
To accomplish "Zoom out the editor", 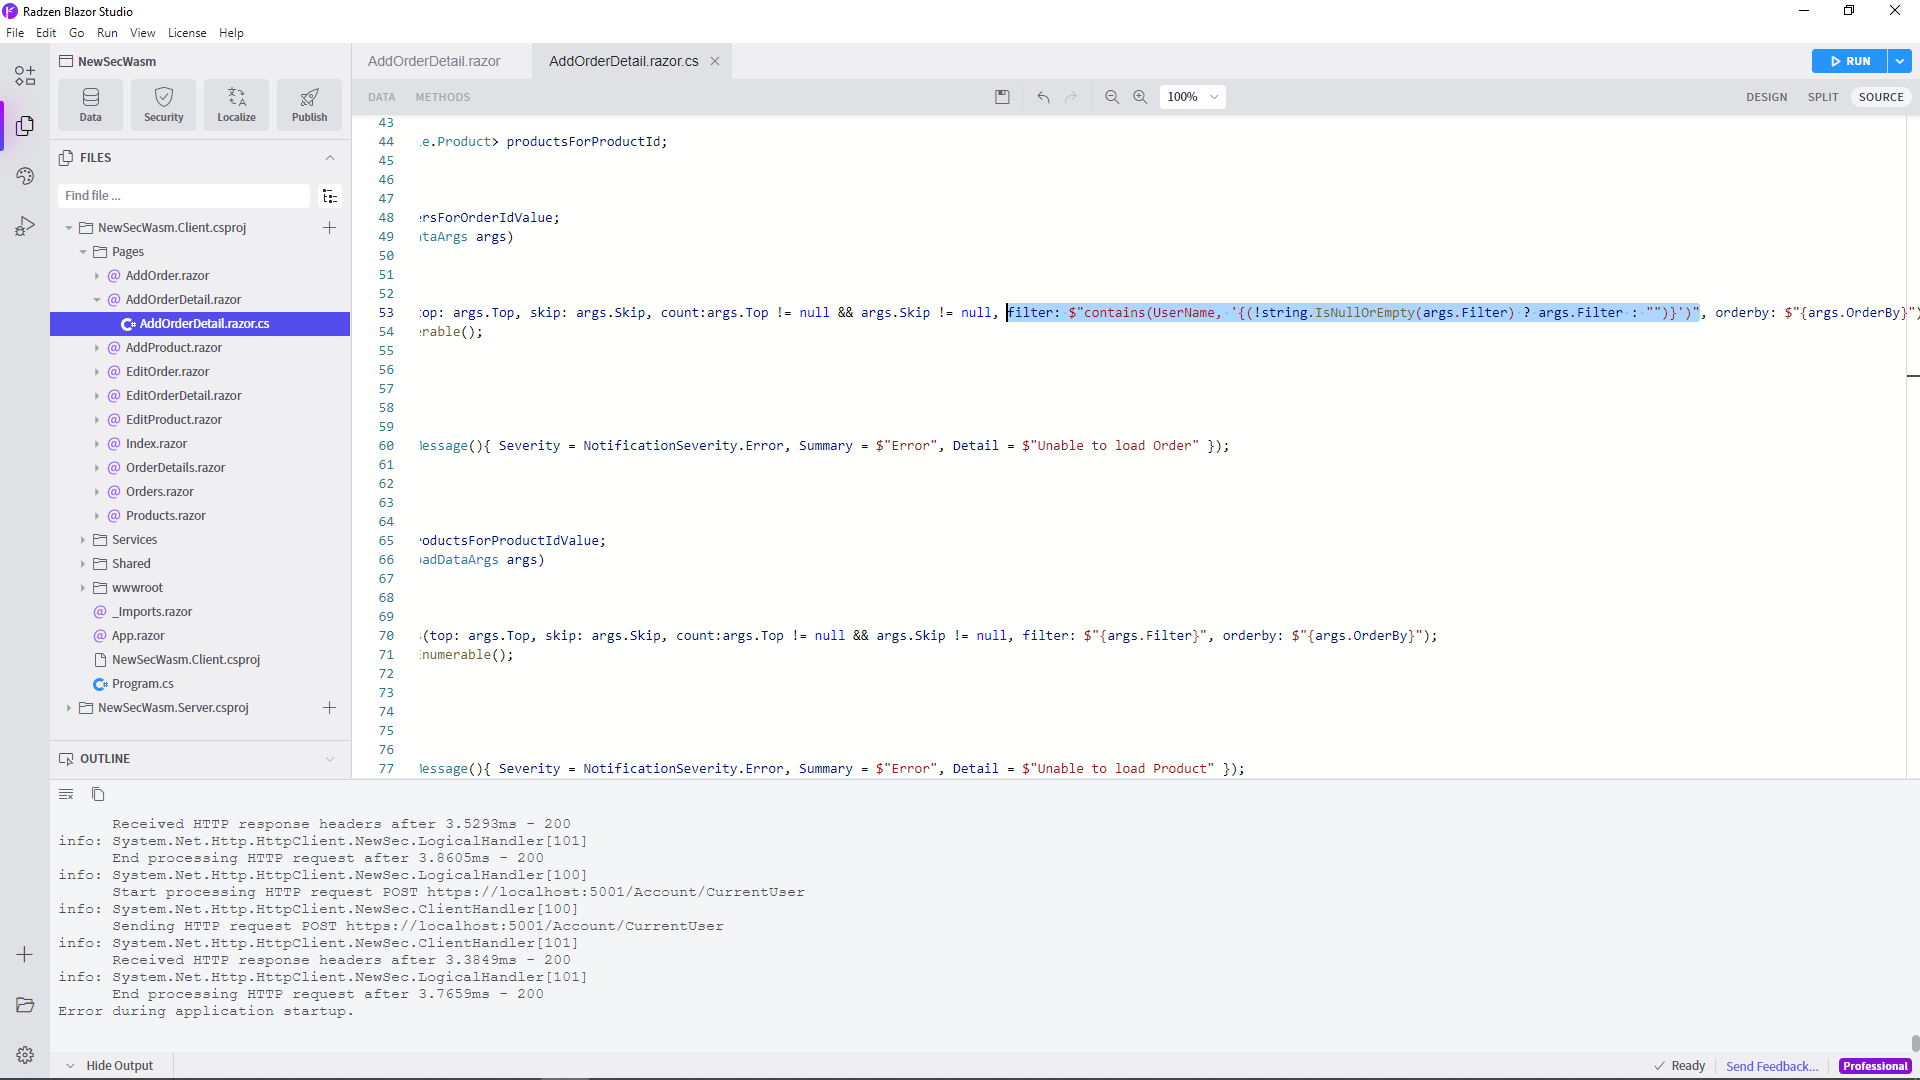I will pos(1111,97).
